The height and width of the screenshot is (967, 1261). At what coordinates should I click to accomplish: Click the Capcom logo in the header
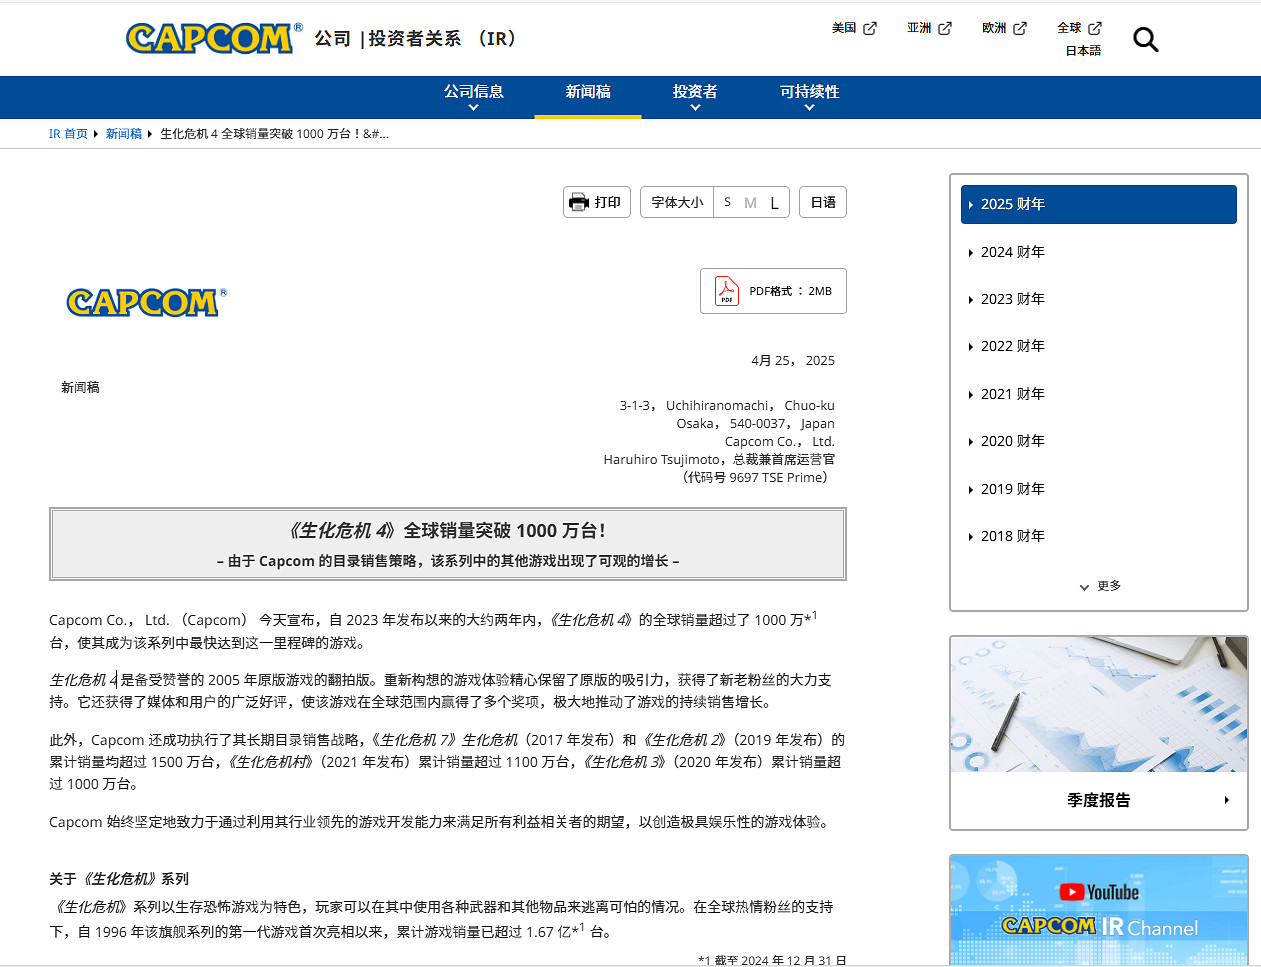(210, 38)
